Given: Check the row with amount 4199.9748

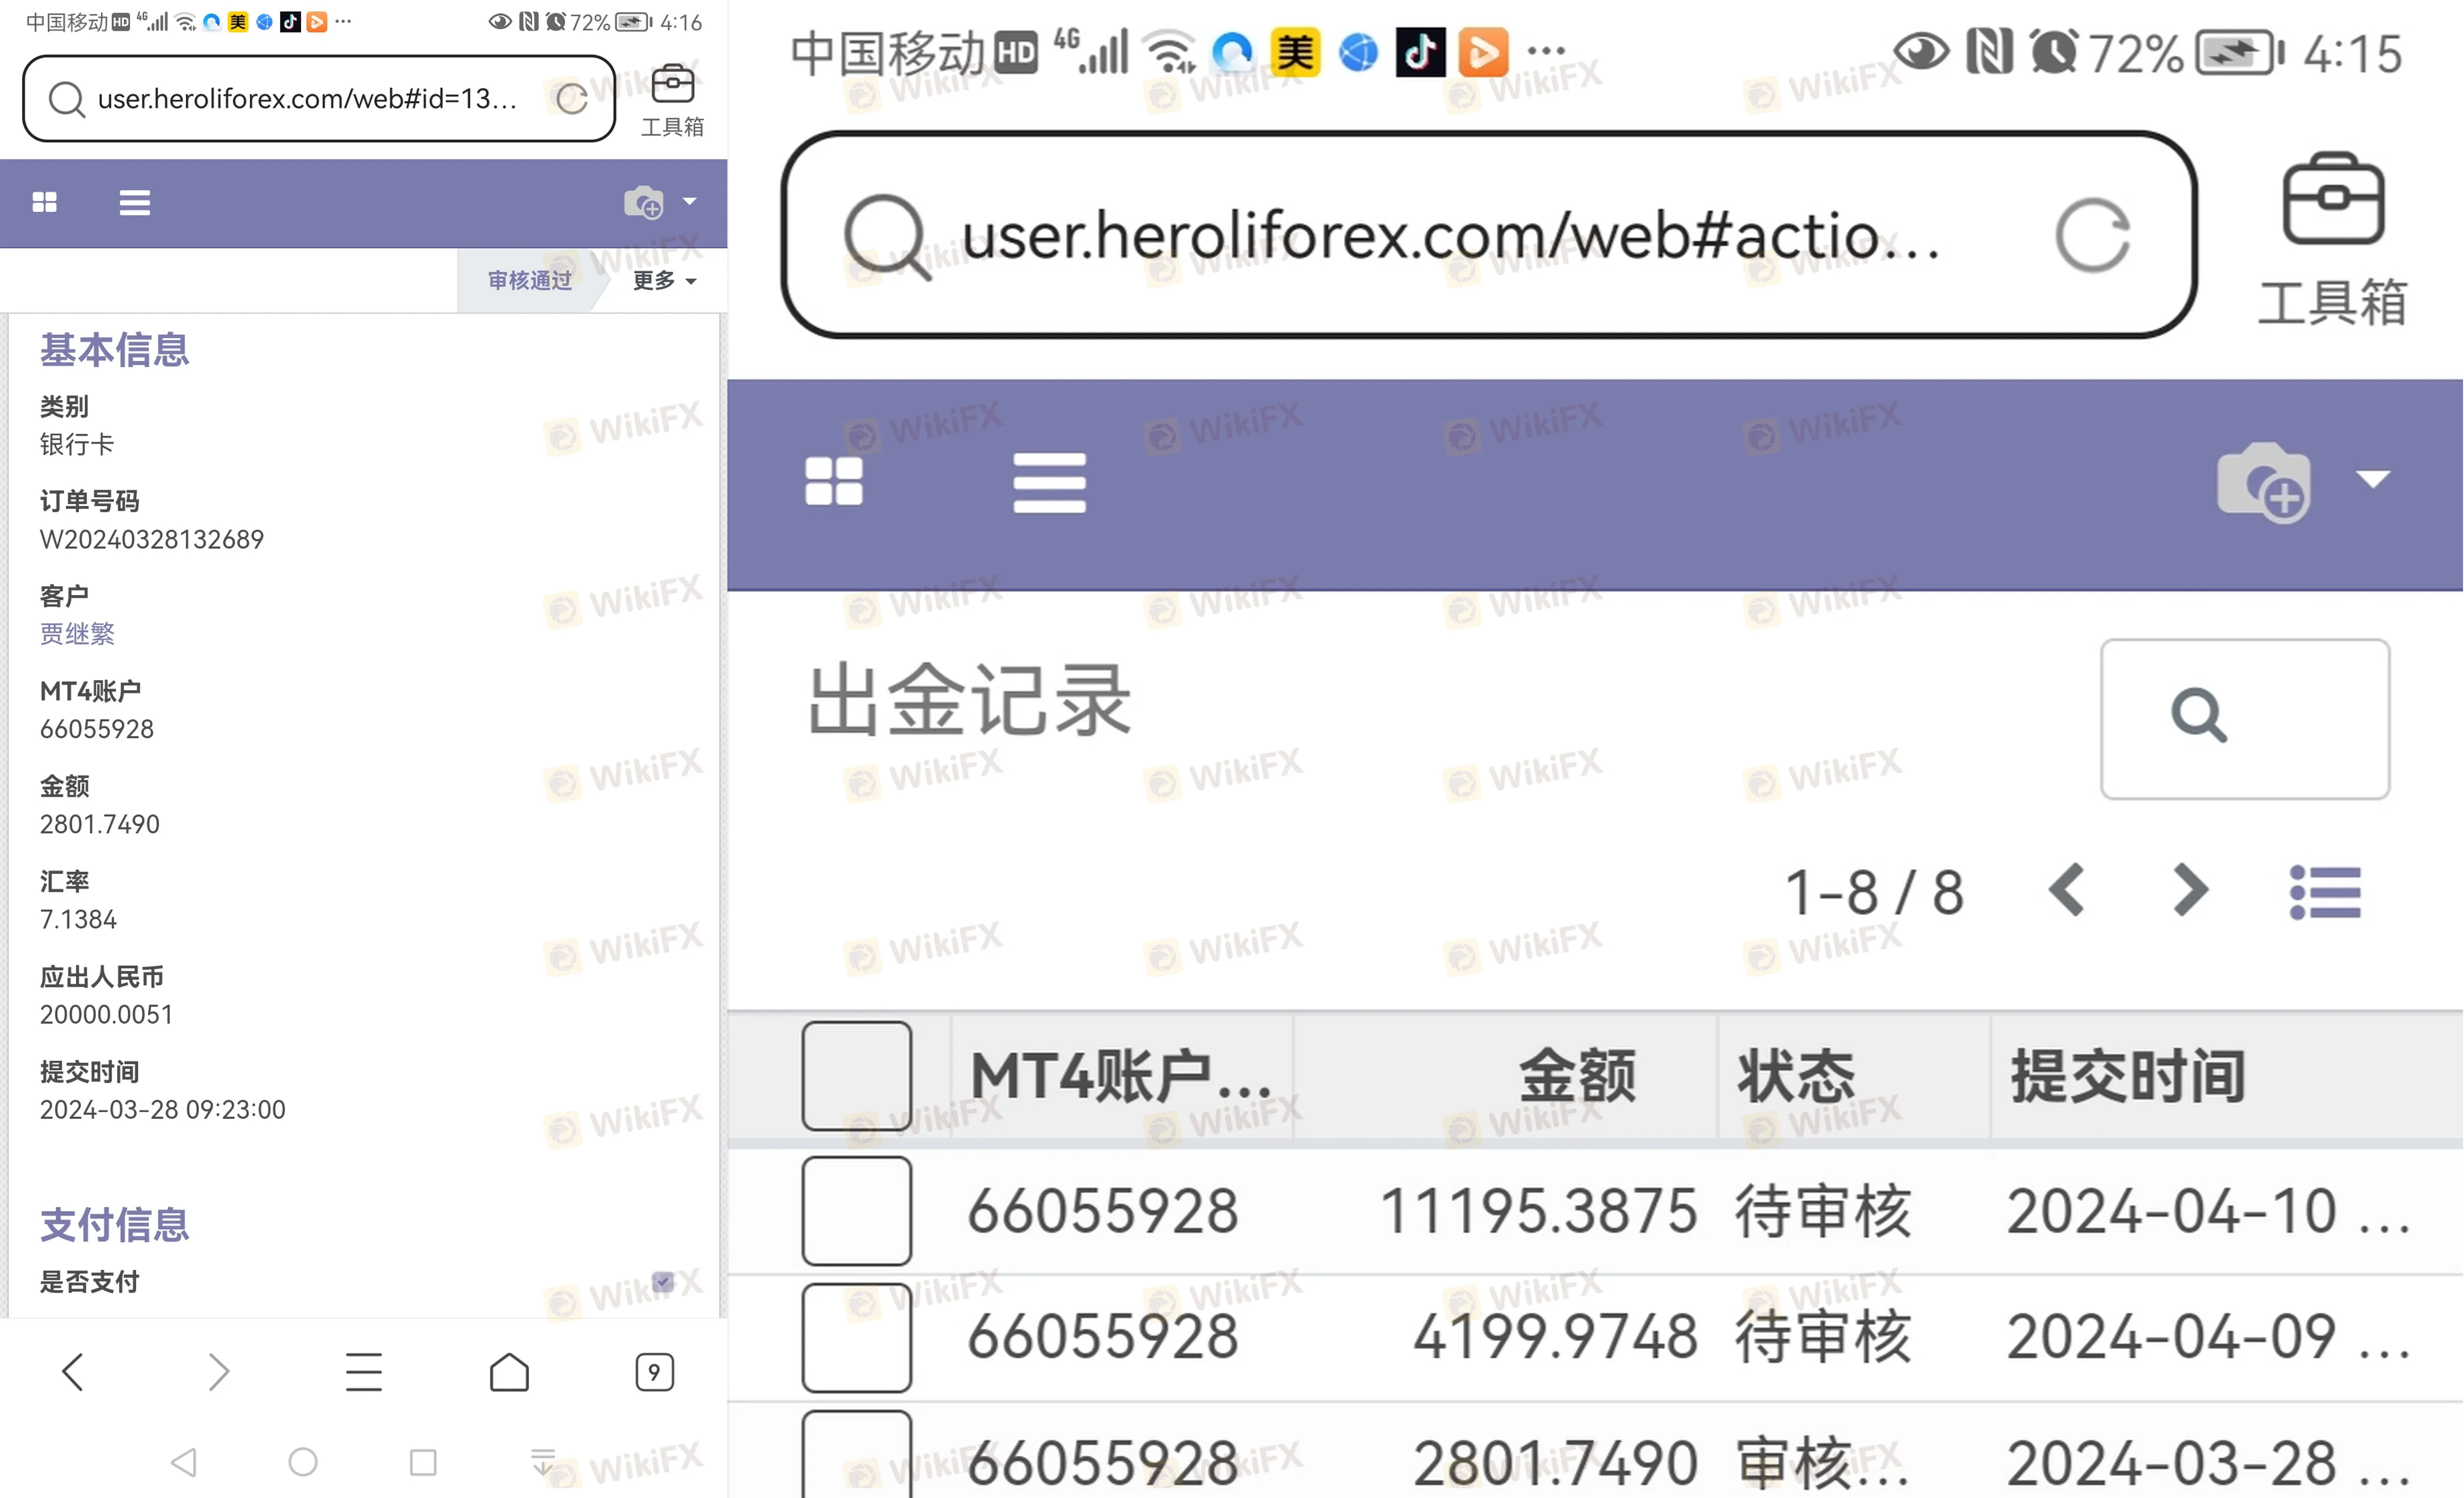Looking at the screenshot, I should [x=856, y=1337].
